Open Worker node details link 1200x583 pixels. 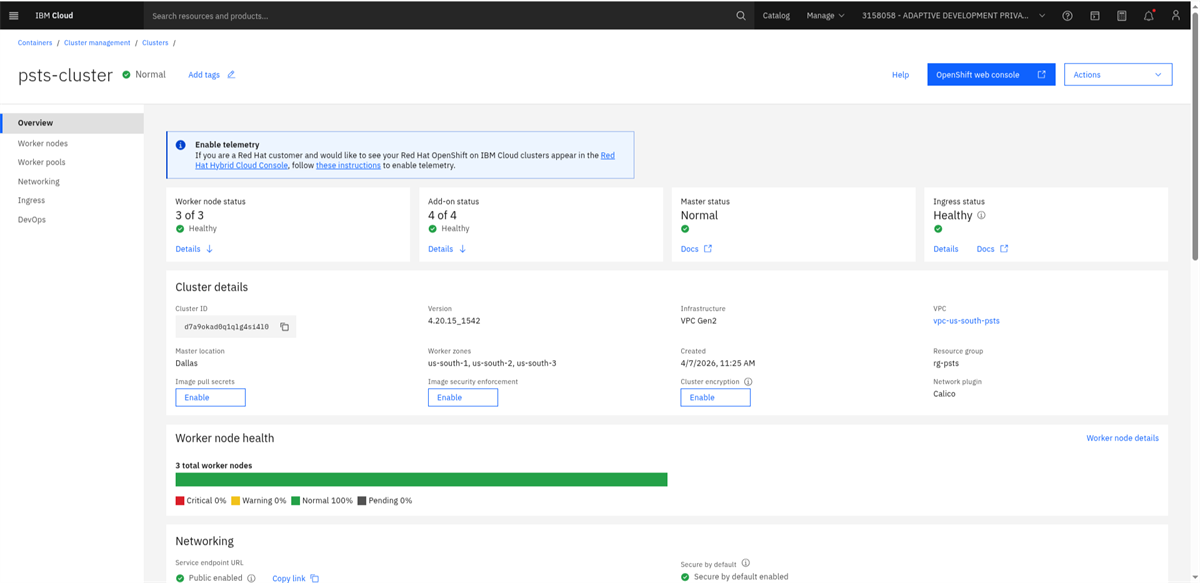click(1122, 438)
